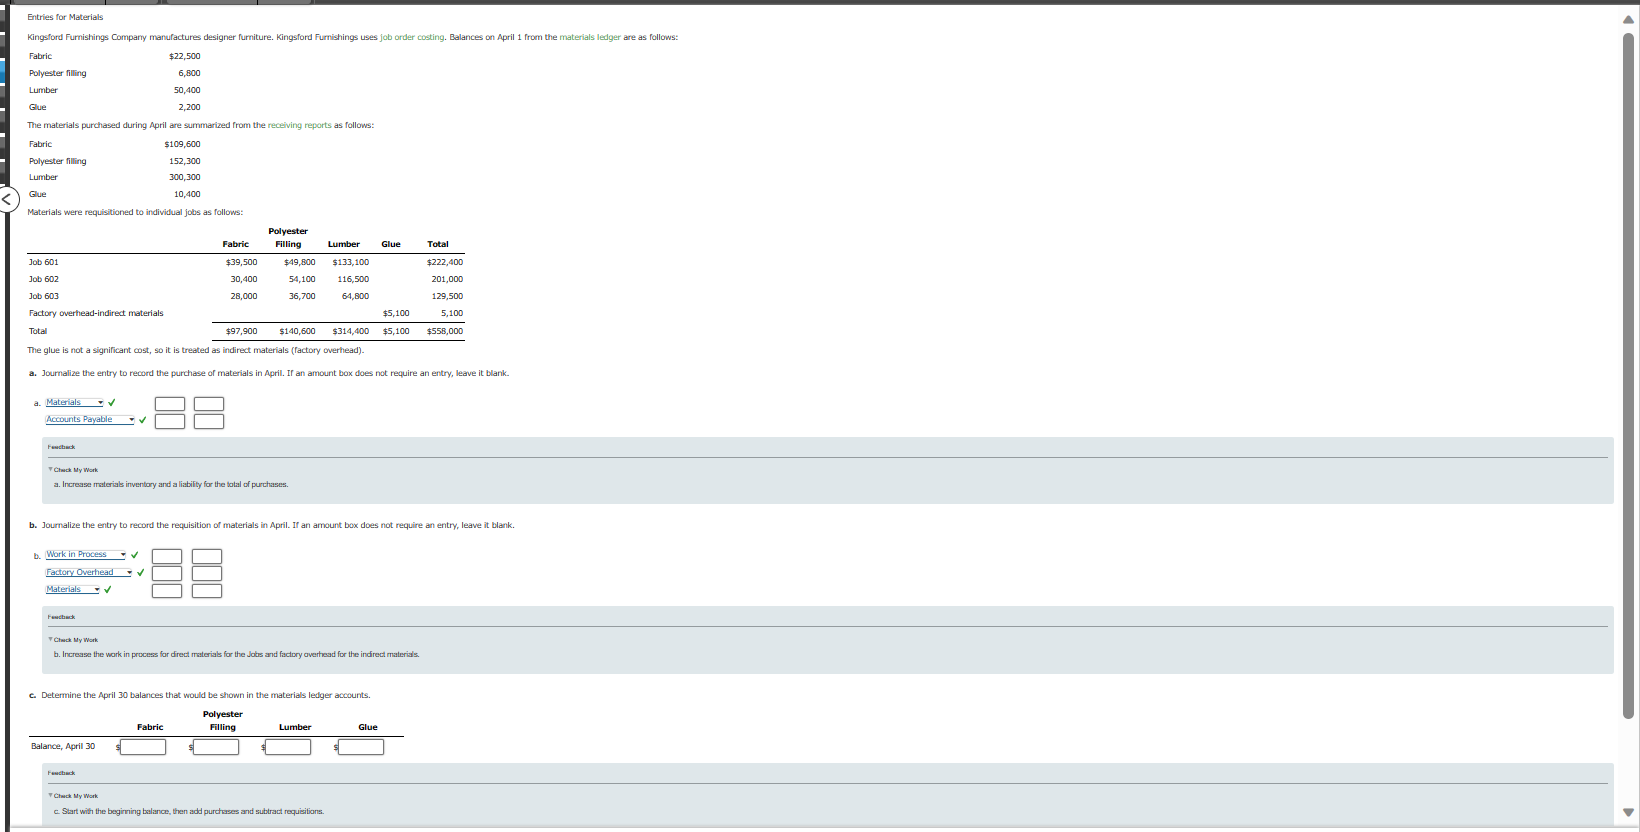Screen dimensions: 1640x832
Task: Click the $22,500 Fabric beginning balance
Action: 184,56
